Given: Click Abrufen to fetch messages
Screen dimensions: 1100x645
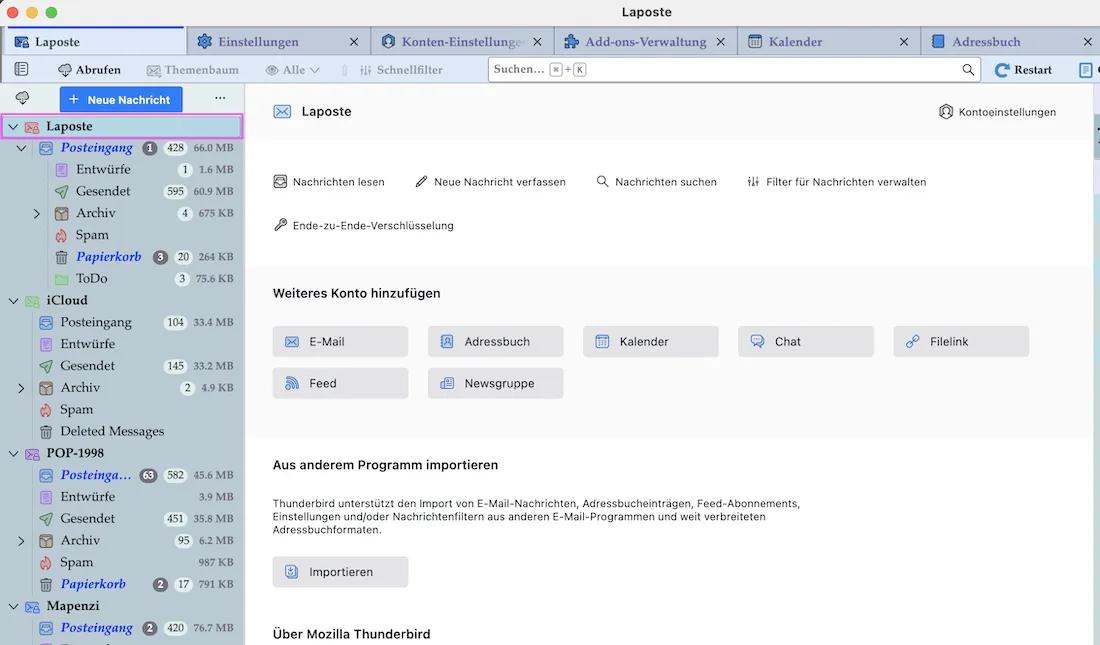Looking at the screenshot, I should point(89,69).
